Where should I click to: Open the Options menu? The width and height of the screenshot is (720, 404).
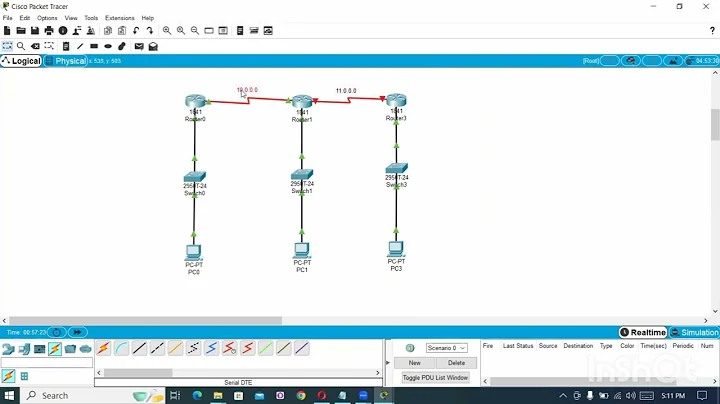click(47, 18)
